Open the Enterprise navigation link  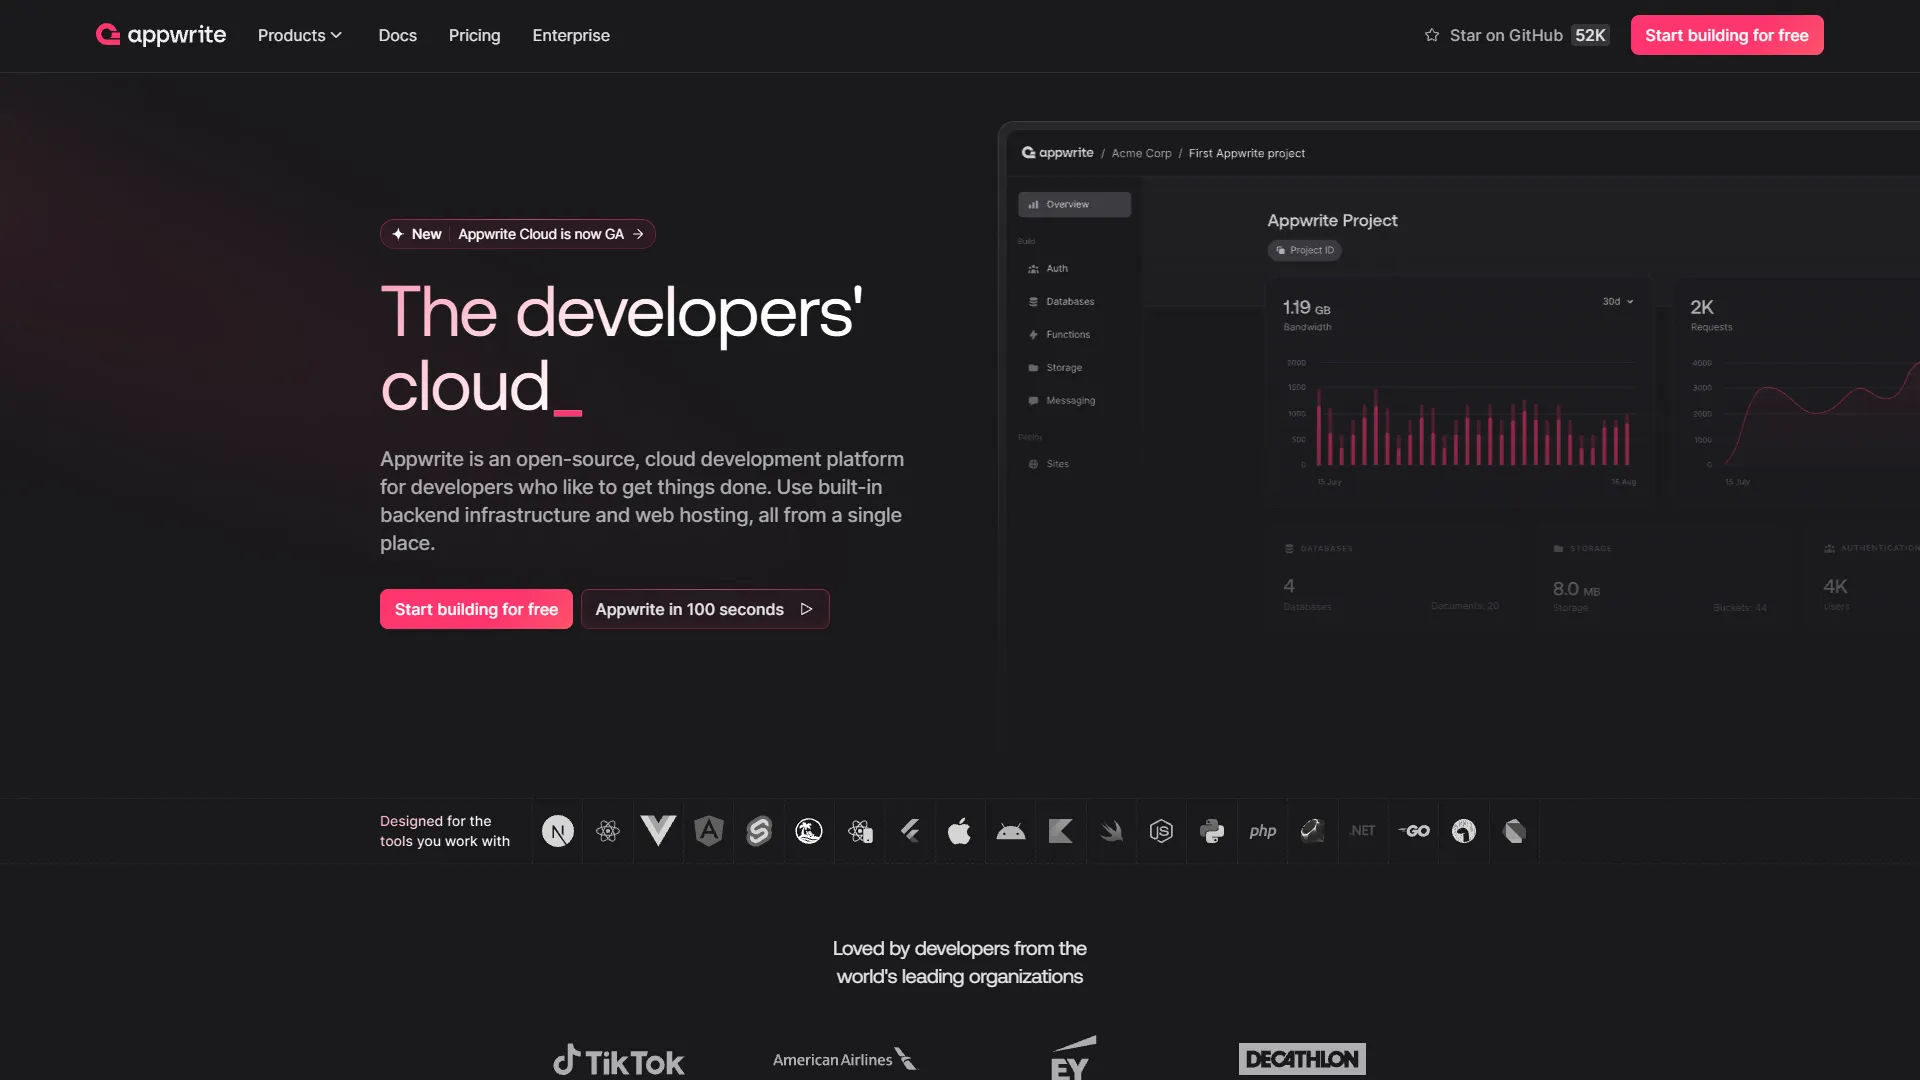(571, 35)
